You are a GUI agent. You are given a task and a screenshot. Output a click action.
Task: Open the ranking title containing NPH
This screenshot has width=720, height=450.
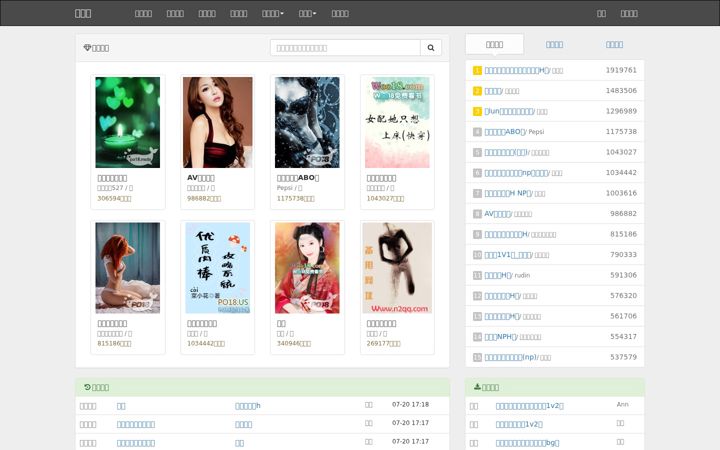pos(501,337)
